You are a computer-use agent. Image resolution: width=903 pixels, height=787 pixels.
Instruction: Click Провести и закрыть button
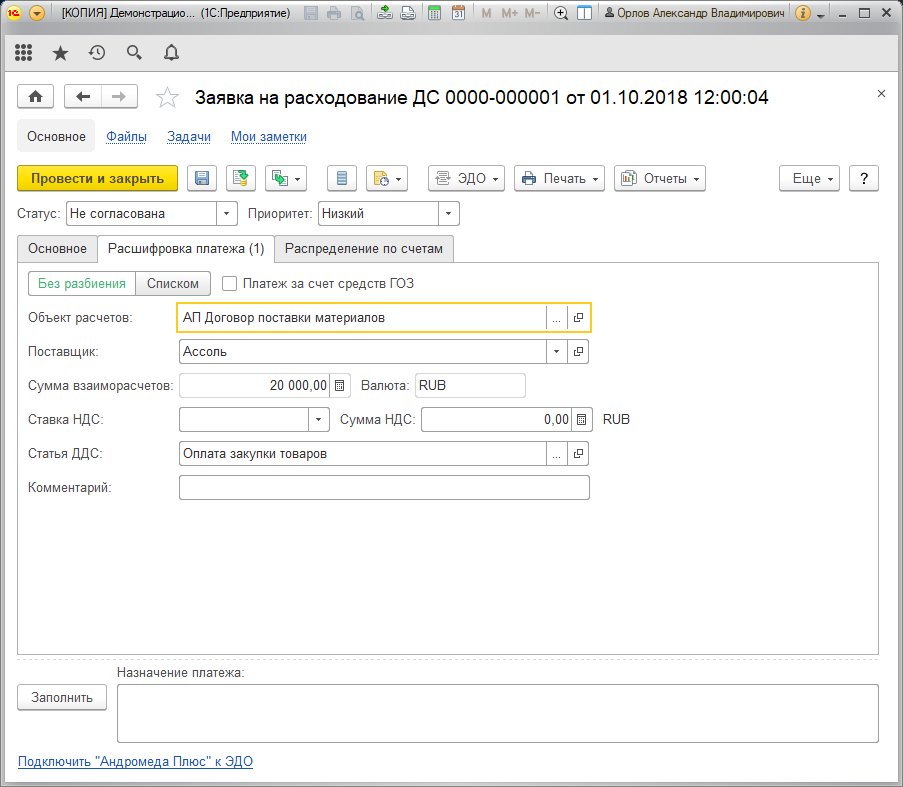[x=97, y=178]
